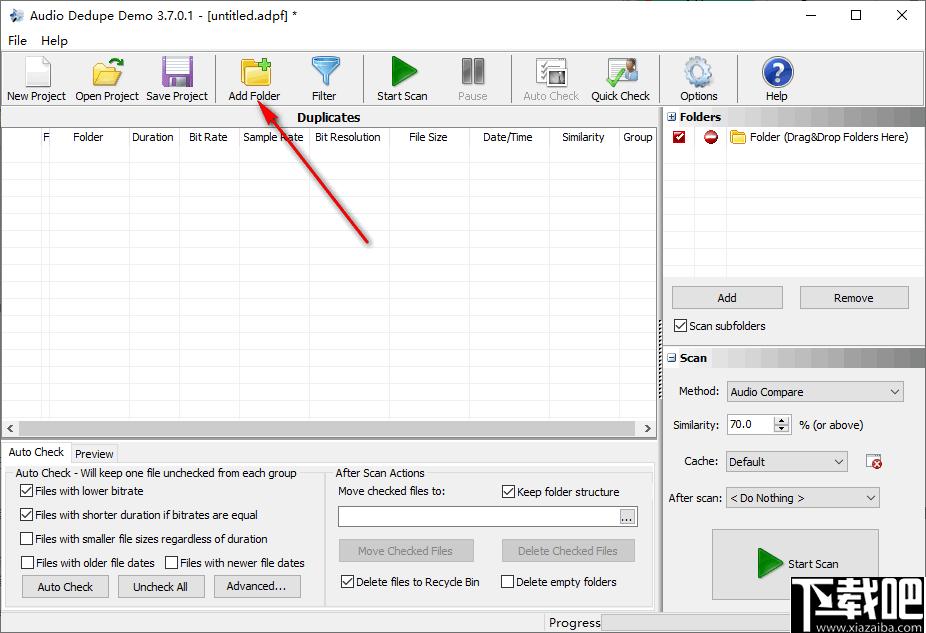Click horizontal scrollbar right arrow
This screenshot has height=633, width=926.
click(x=647, y=428)
